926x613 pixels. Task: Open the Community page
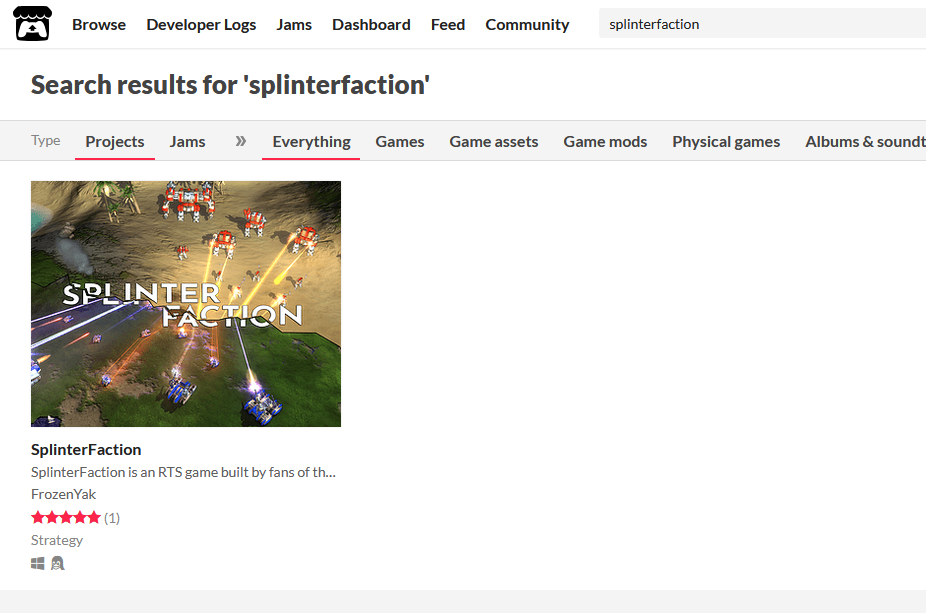pyautogui.click(x=527, y=24)
